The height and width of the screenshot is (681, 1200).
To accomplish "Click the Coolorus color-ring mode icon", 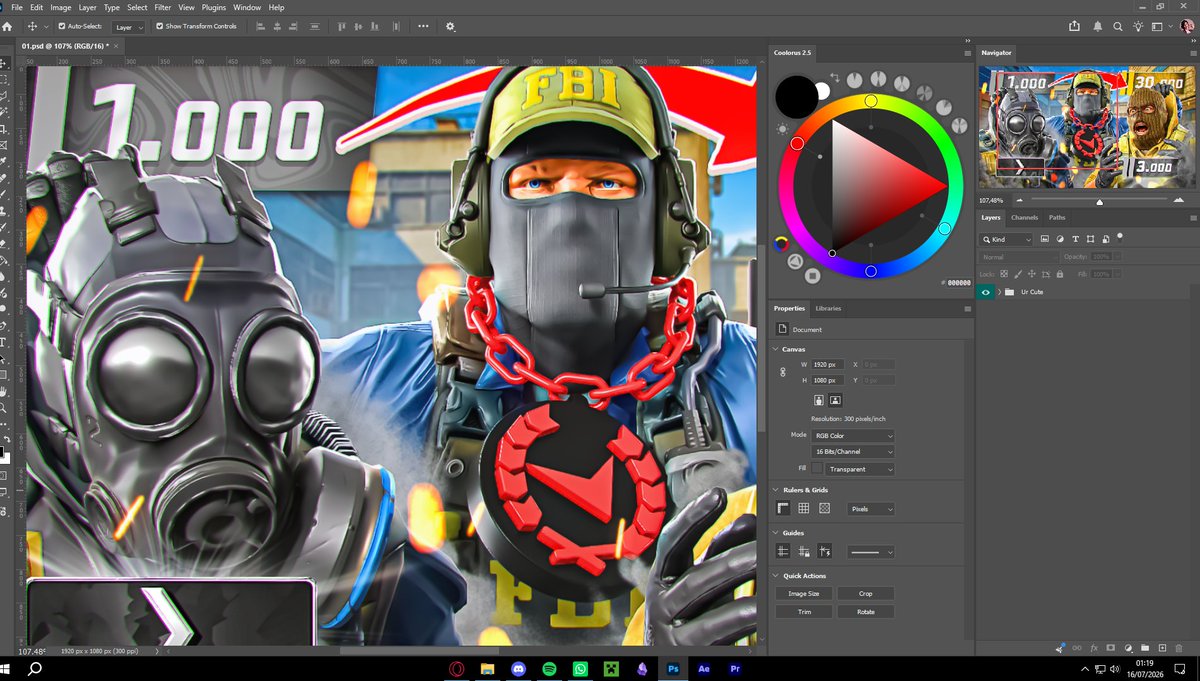I will point(781,243).
